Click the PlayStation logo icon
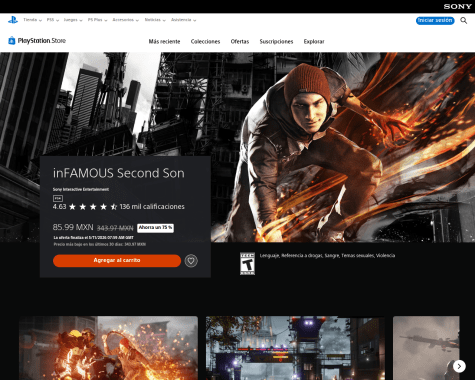This screenshot has width=475, height=380. tap(13, 20)
